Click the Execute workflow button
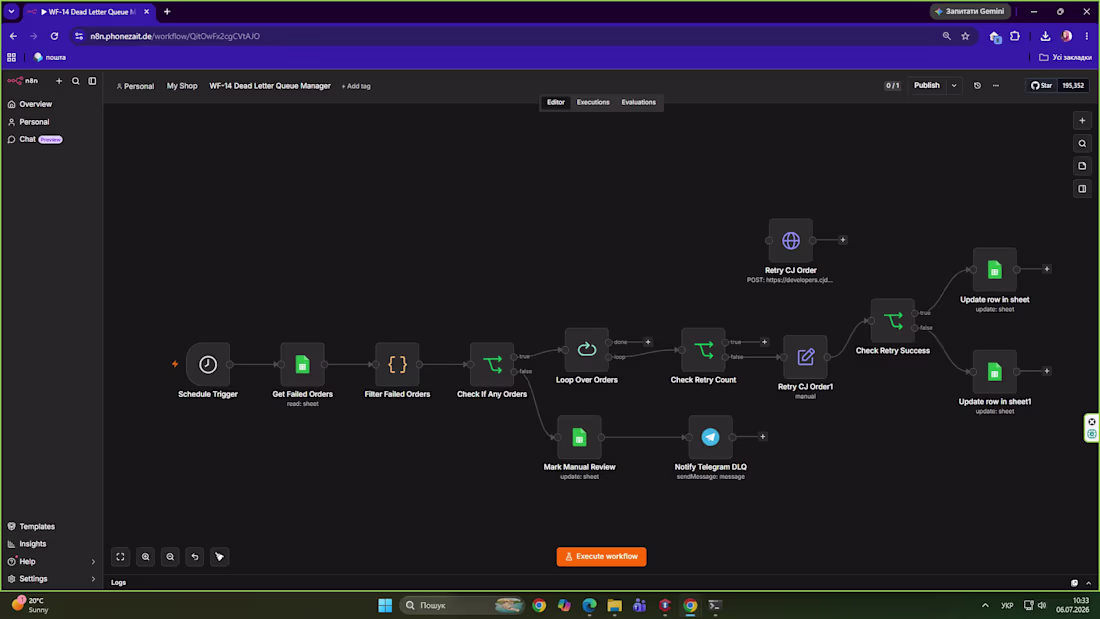1100x619 pixels. [x=601, y=557]
